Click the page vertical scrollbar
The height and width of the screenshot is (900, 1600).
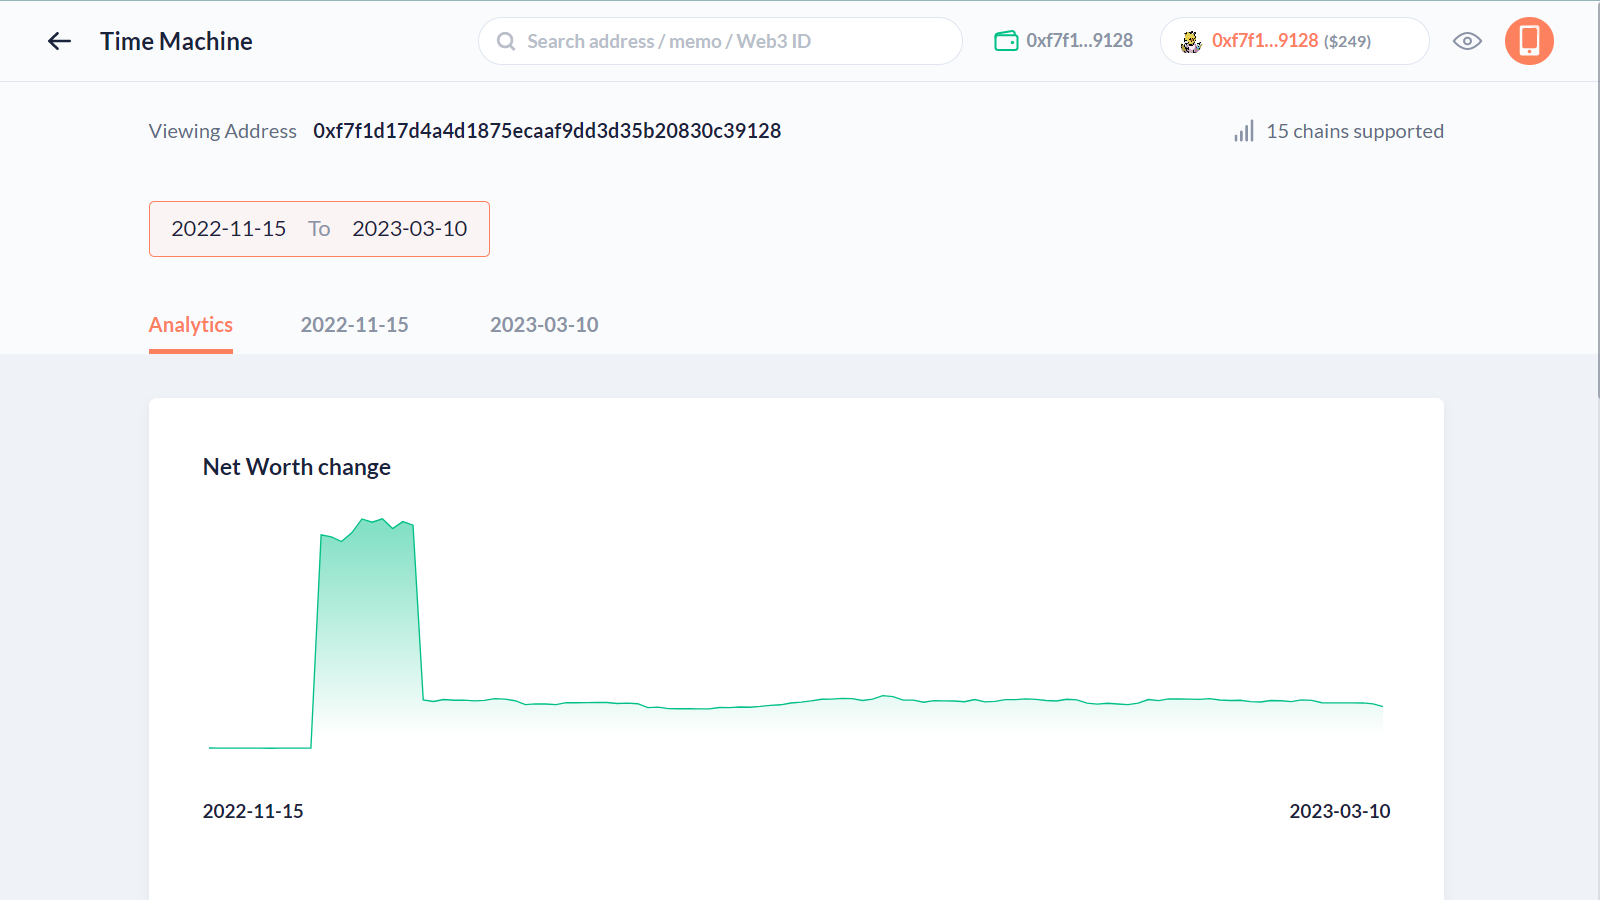[1596, 200]
